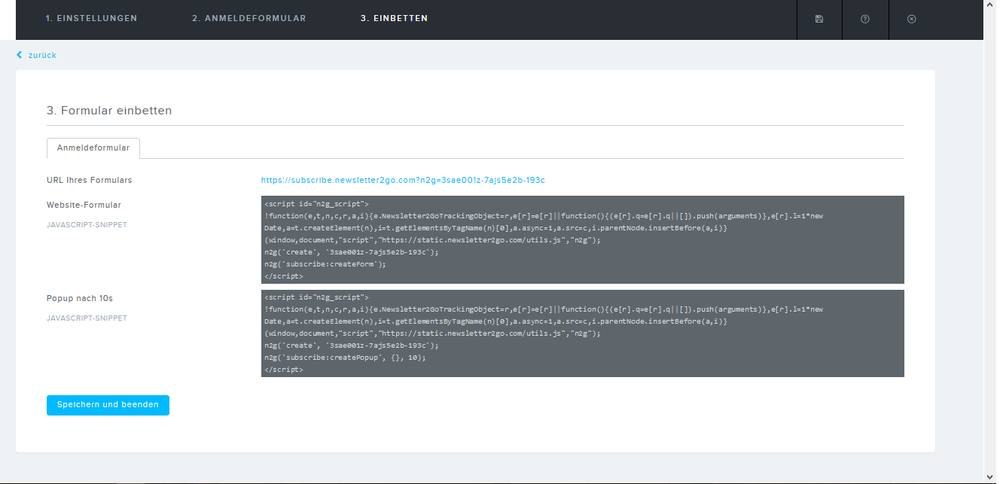The width and height of the screenshot is (1000, 484).
Task: Click JAVASCRIPT-SNIPPET text under Popup nach 10s
Action: (x=87, y=318)
